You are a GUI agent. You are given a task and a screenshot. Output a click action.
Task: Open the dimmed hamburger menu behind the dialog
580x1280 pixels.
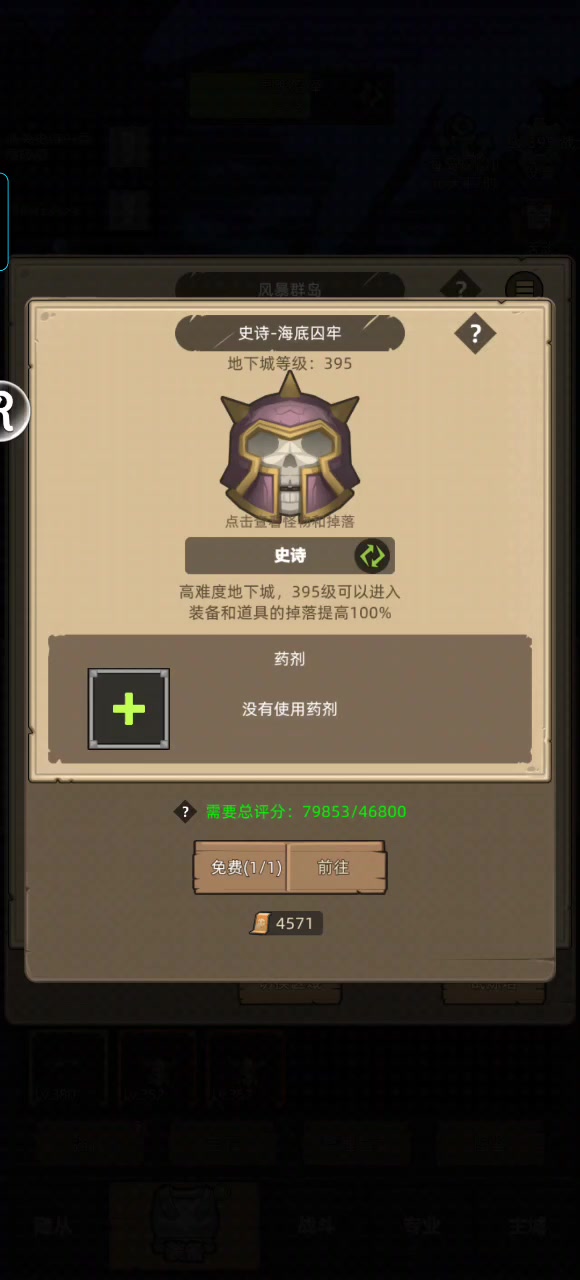tap(524, 288)
